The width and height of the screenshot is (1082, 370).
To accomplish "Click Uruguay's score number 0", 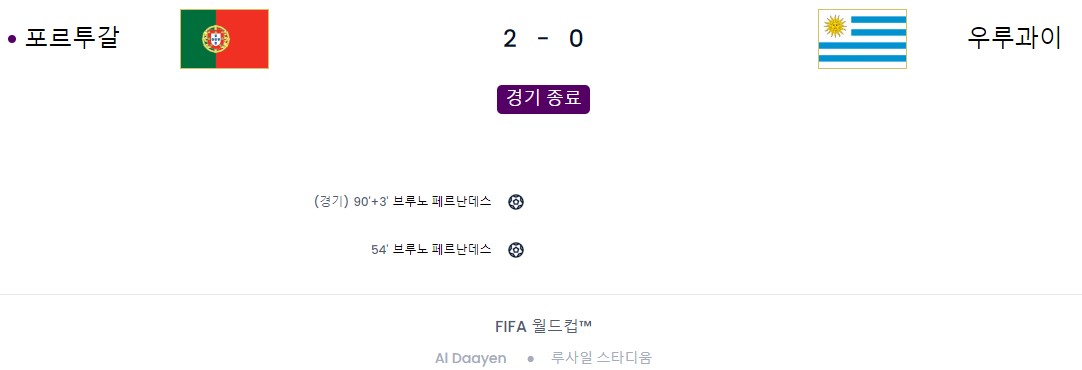I will 576,39.
